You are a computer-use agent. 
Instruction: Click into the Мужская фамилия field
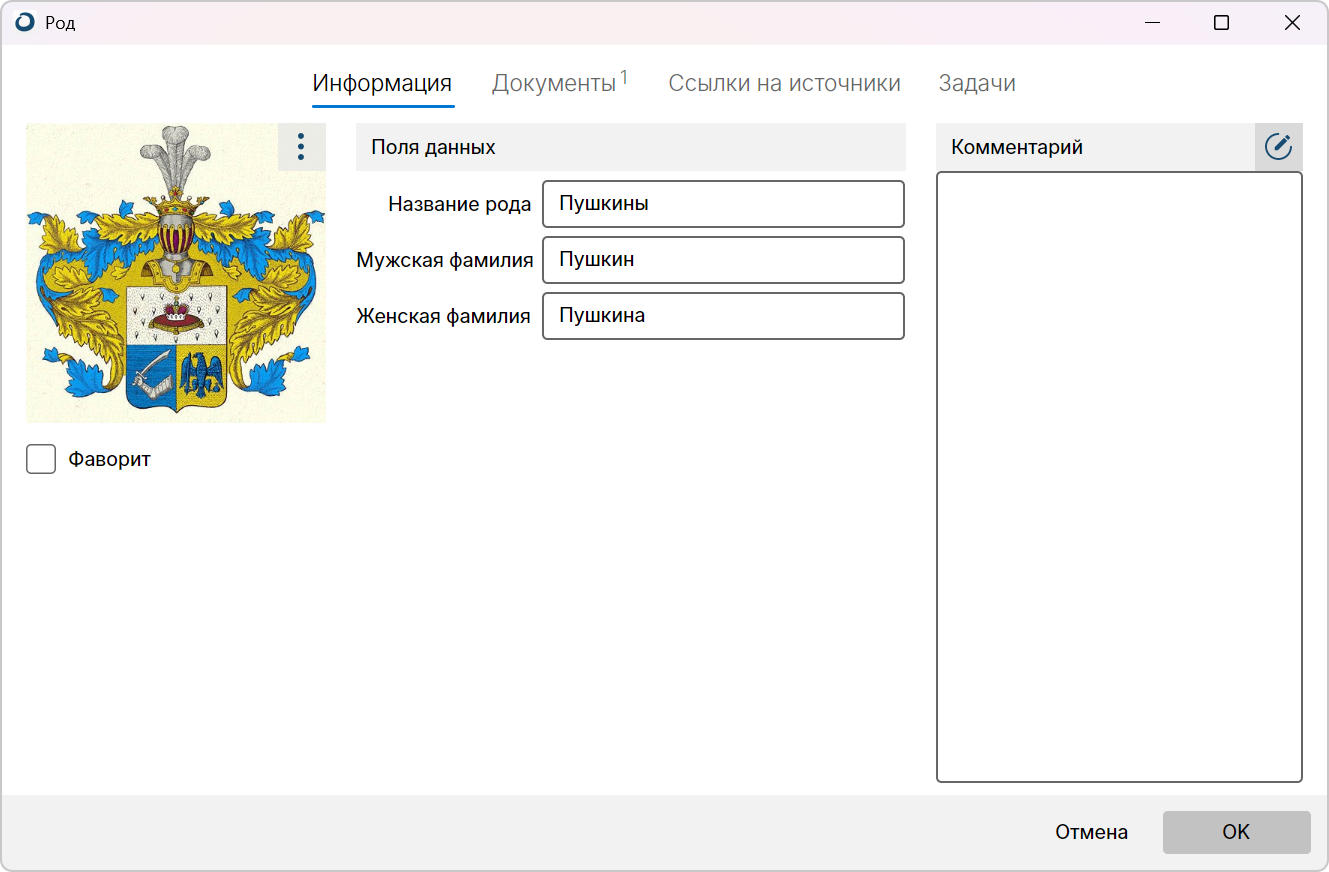coord(723,260)
